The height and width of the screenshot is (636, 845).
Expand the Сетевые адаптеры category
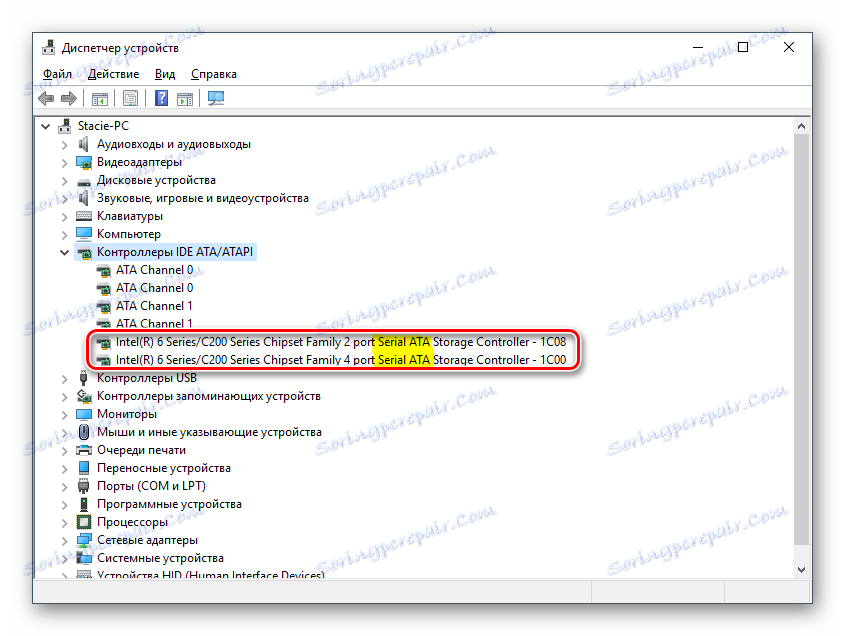tap(65, 541)
